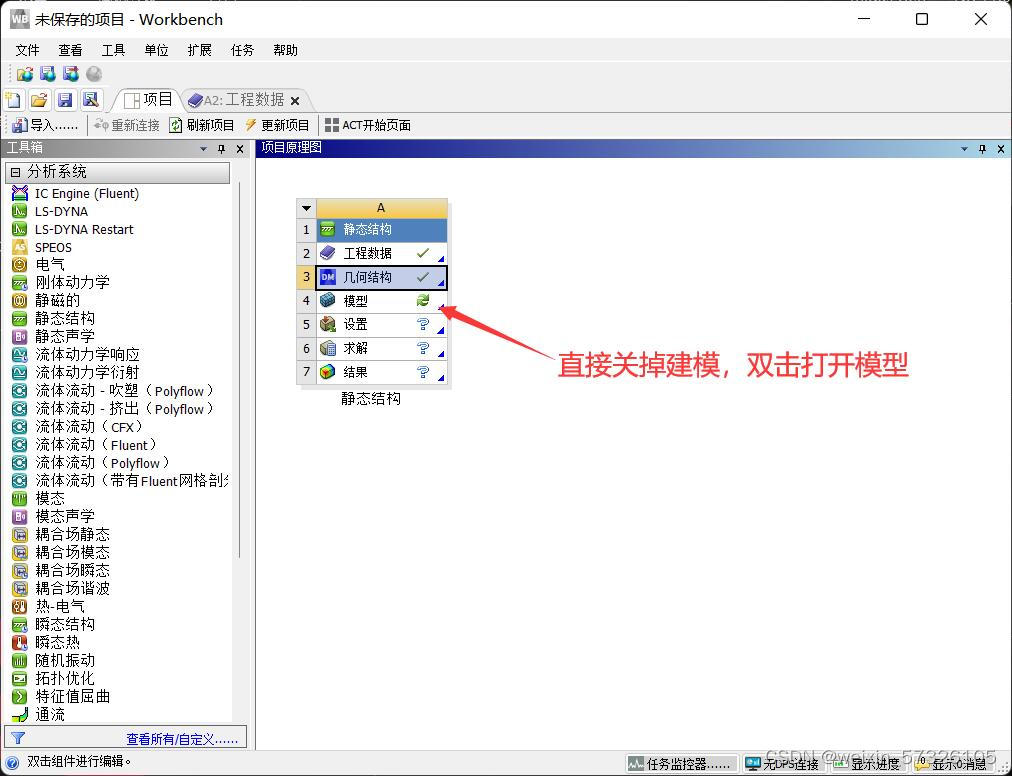1012x776 pixels.
Task: Open the ACT开始页面 start page
Action: (367, 125)
